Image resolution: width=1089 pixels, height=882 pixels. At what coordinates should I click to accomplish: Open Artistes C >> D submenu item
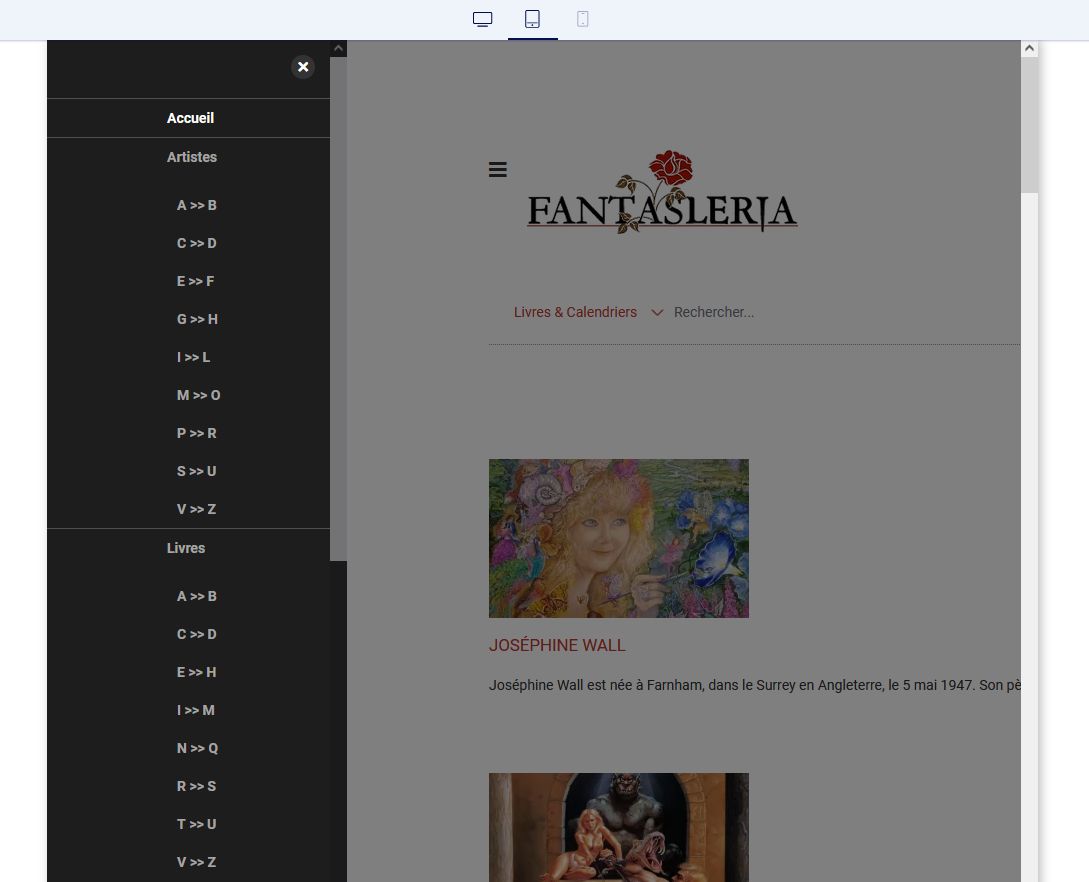[x=197, y=243]
